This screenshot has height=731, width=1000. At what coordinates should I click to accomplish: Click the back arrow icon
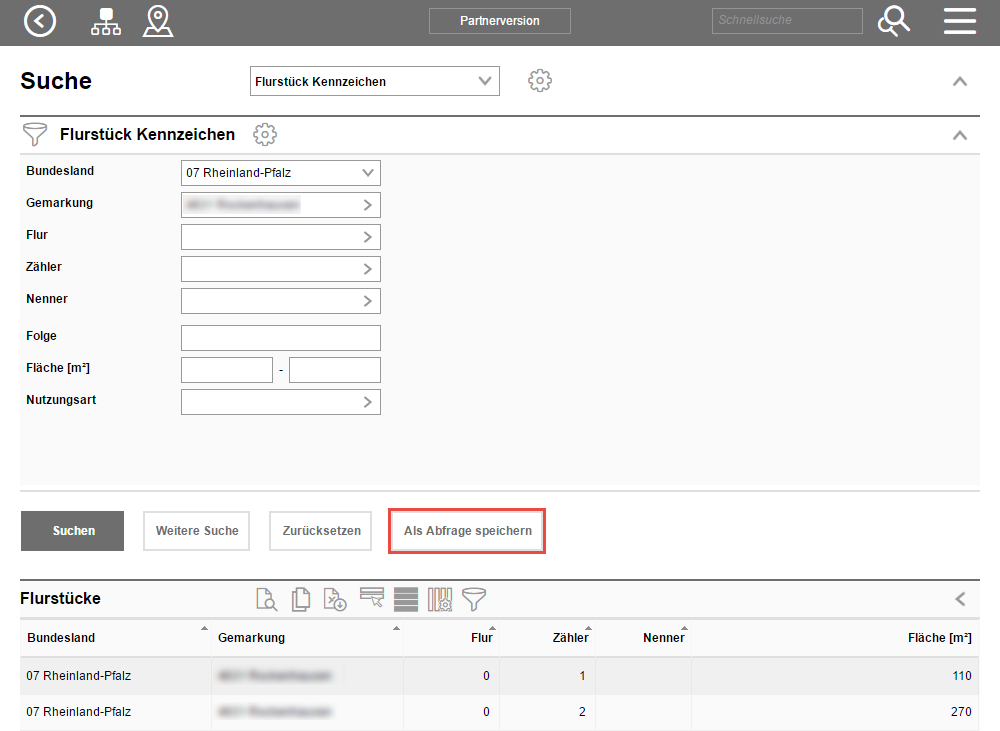coord(40,21)
